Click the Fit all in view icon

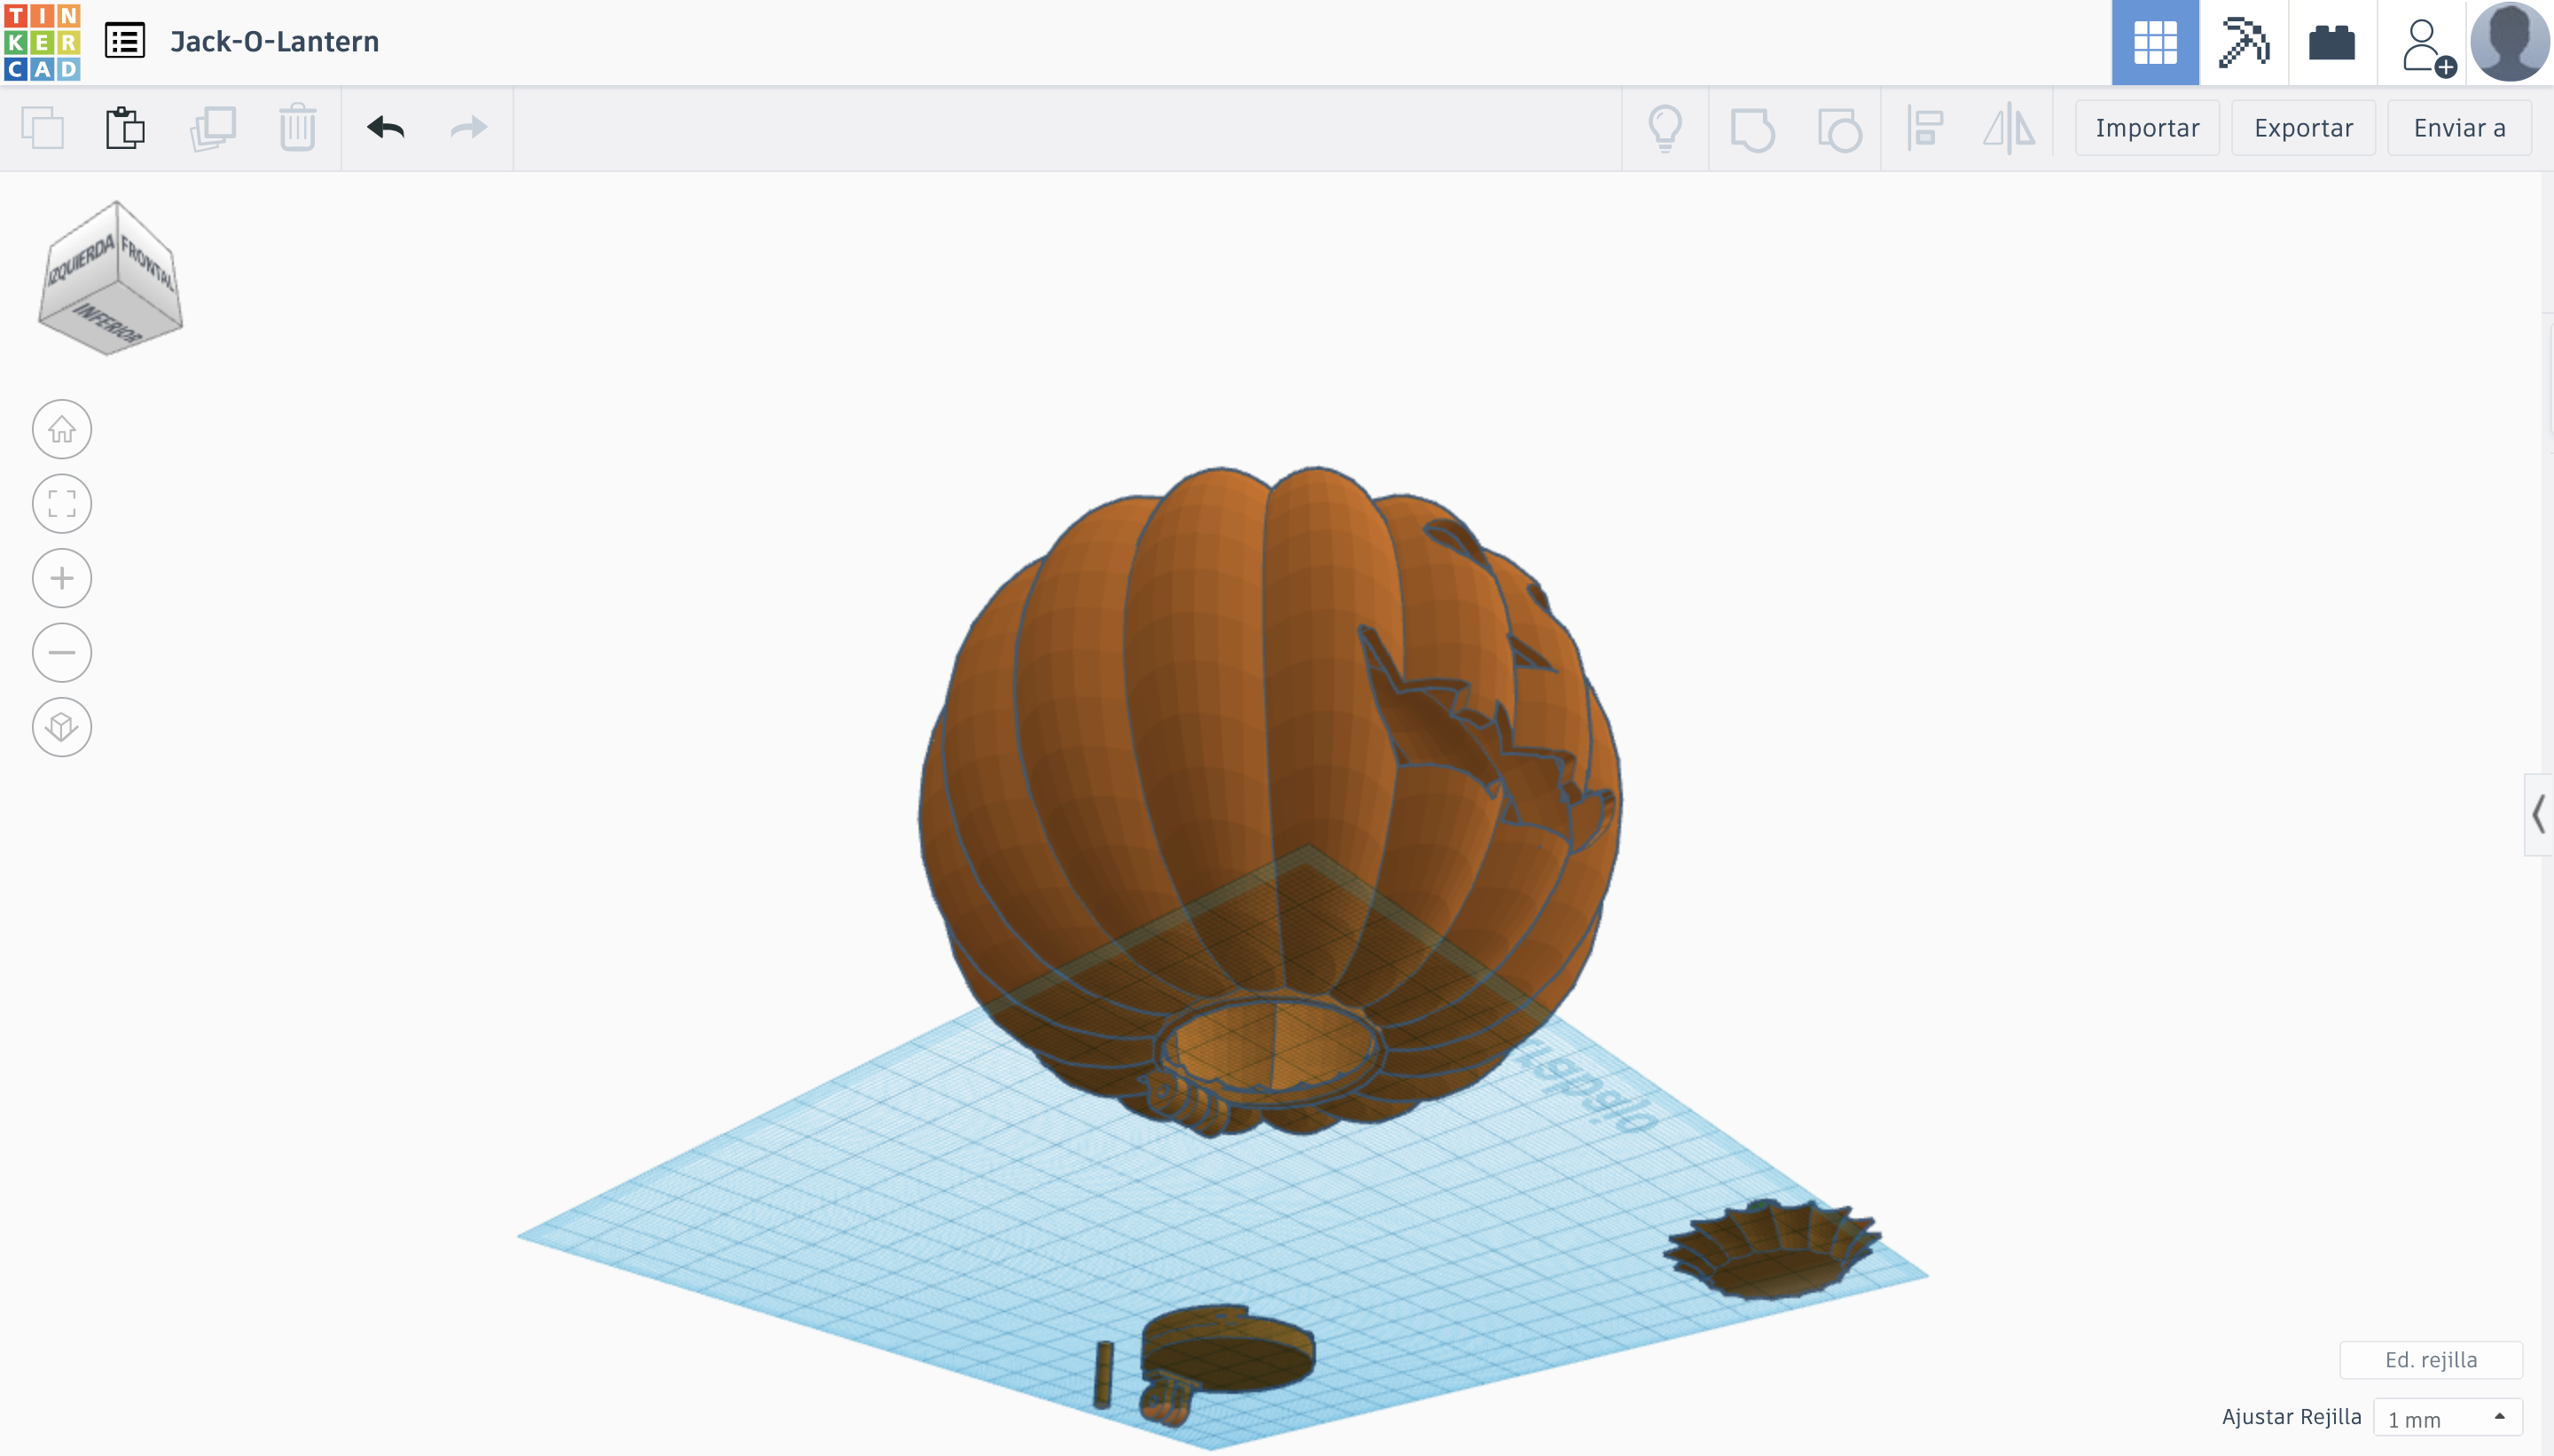(x=62, y=503)
